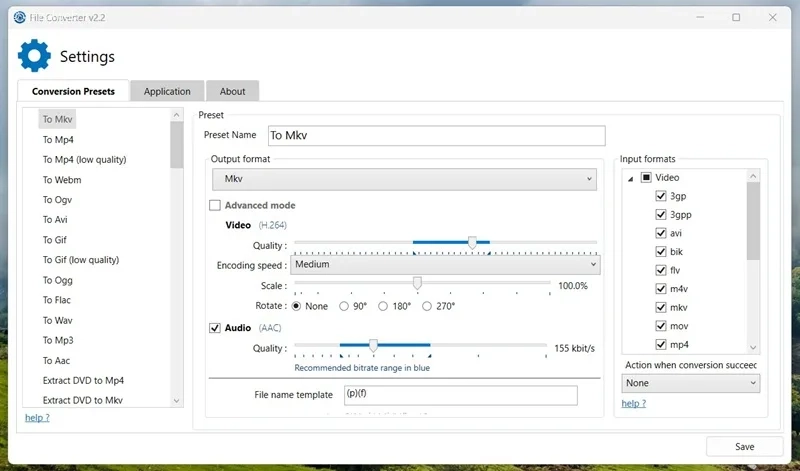
Task: Select Extract DVD to Mp4 preset
Action: [x=83, y=380]
